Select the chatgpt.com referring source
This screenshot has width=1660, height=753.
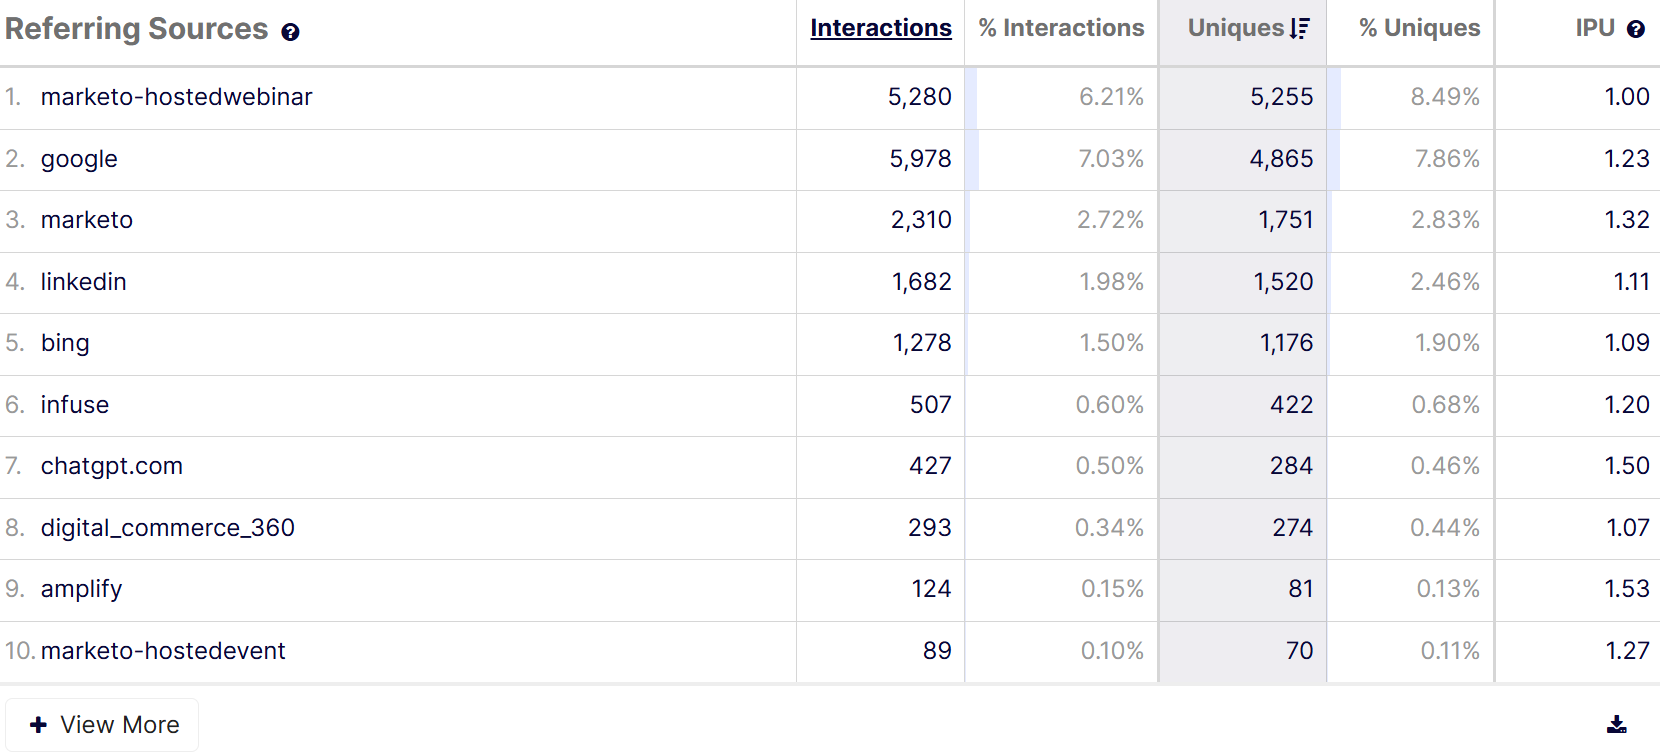coord(111,466)
